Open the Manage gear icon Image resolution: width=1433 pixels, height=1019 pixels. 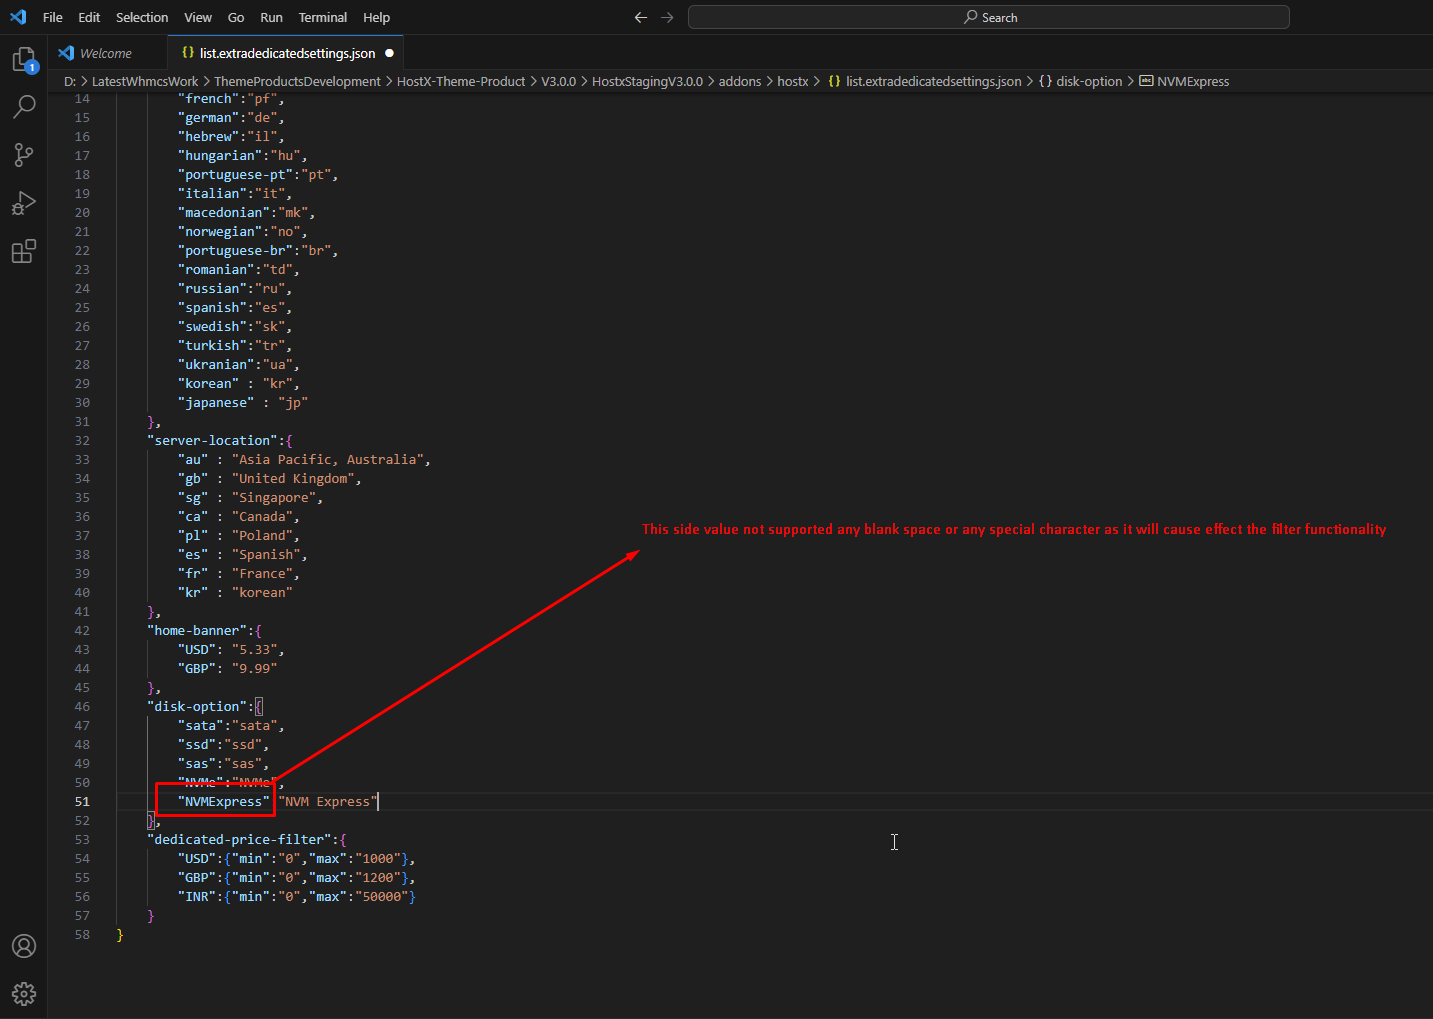24,993
